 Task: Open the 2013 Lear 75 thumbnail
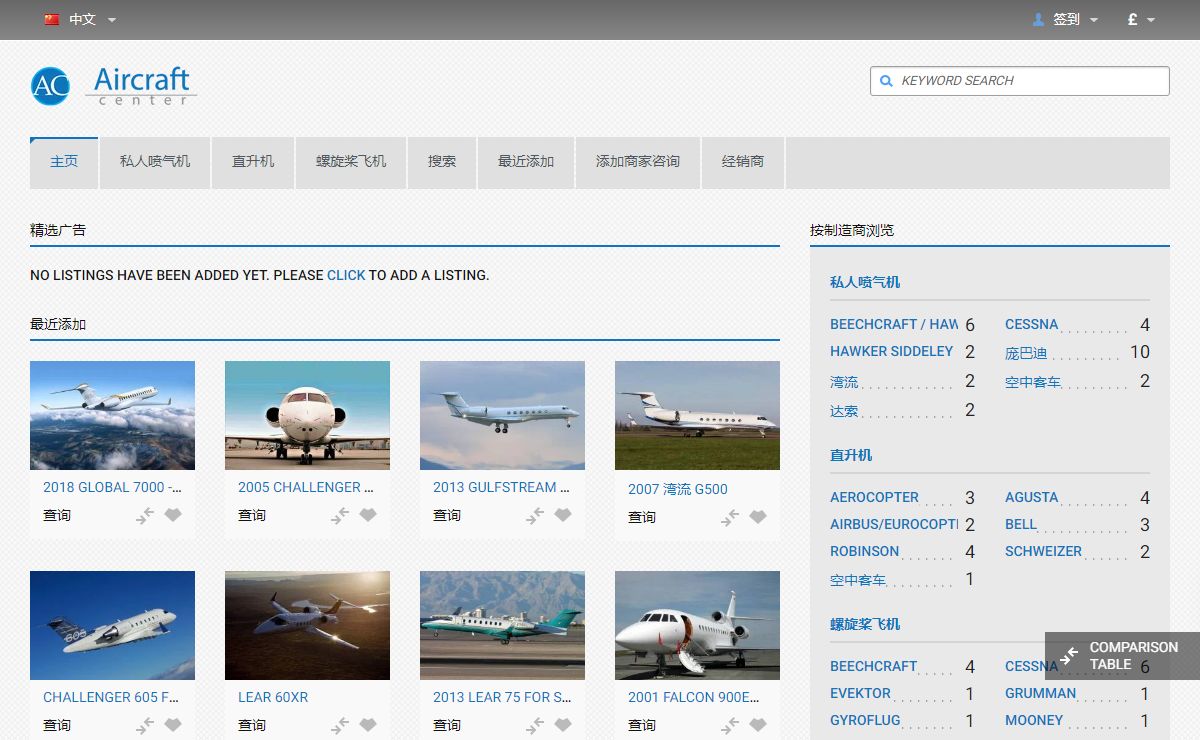click(502, 625)
